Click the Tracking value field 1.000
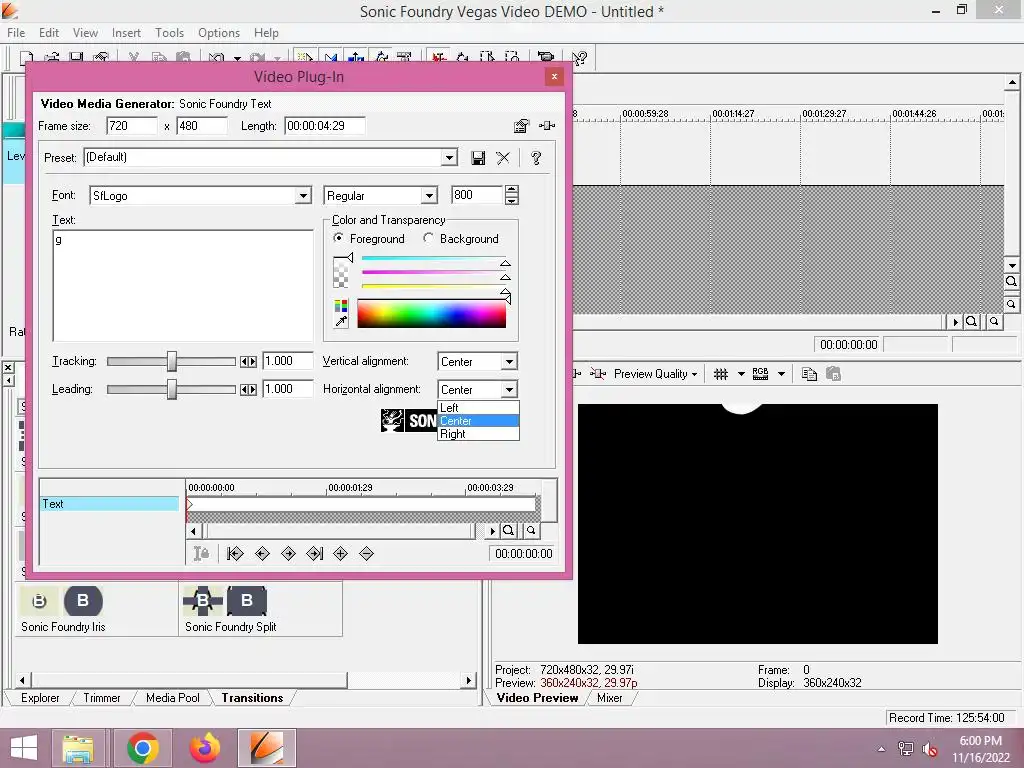This screenshot has width=1024, height=768. pos(287,361)
